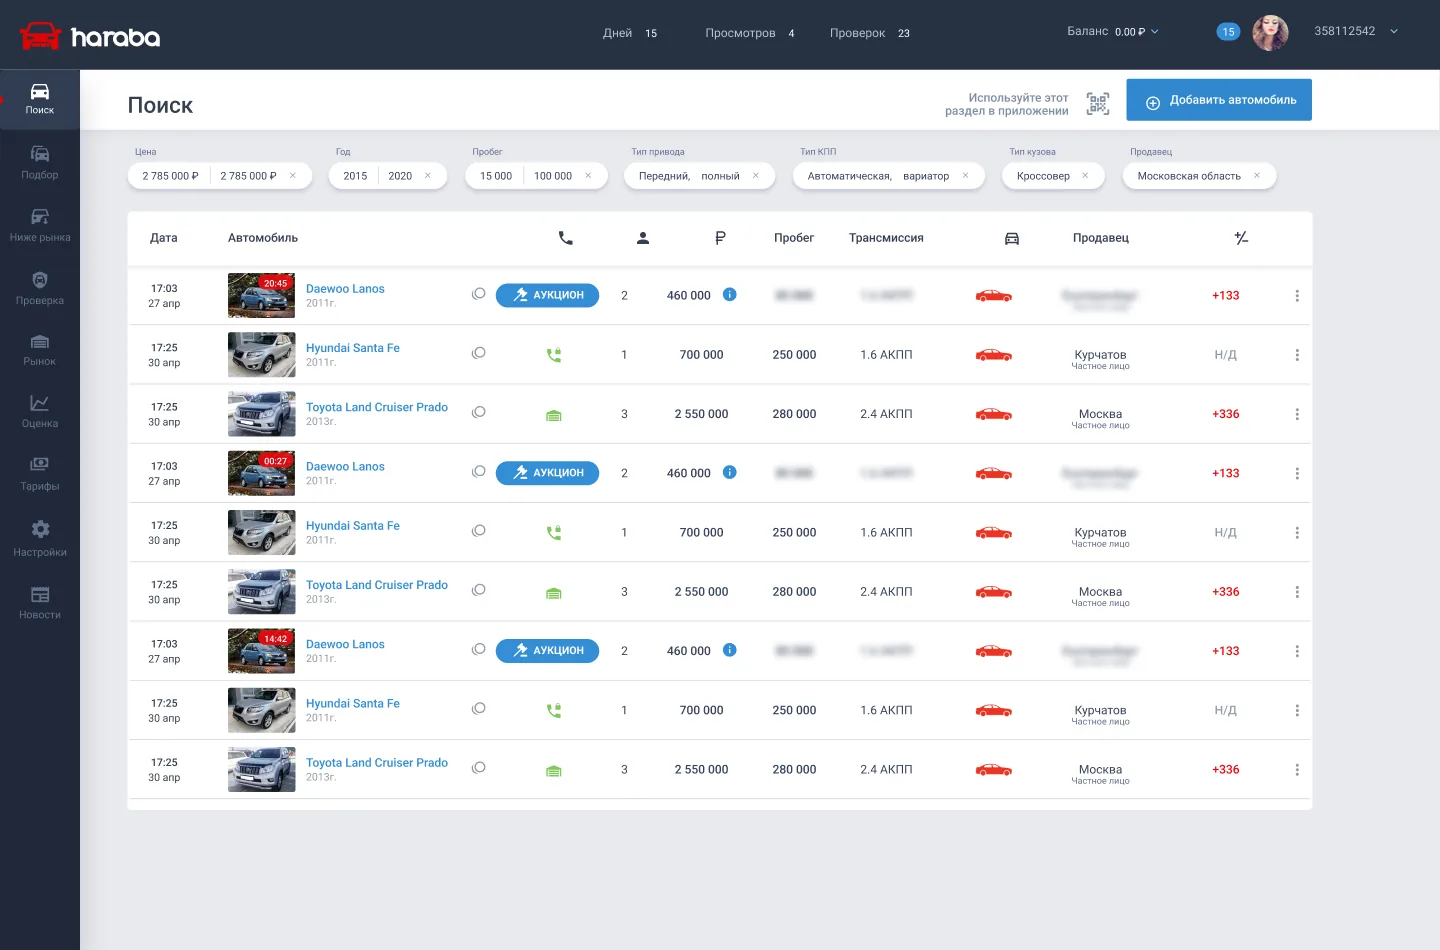Clear the Цена price filter
The height and width of the screenshot is (950, 1440).
pyautogui.click(x=293, y=176)
